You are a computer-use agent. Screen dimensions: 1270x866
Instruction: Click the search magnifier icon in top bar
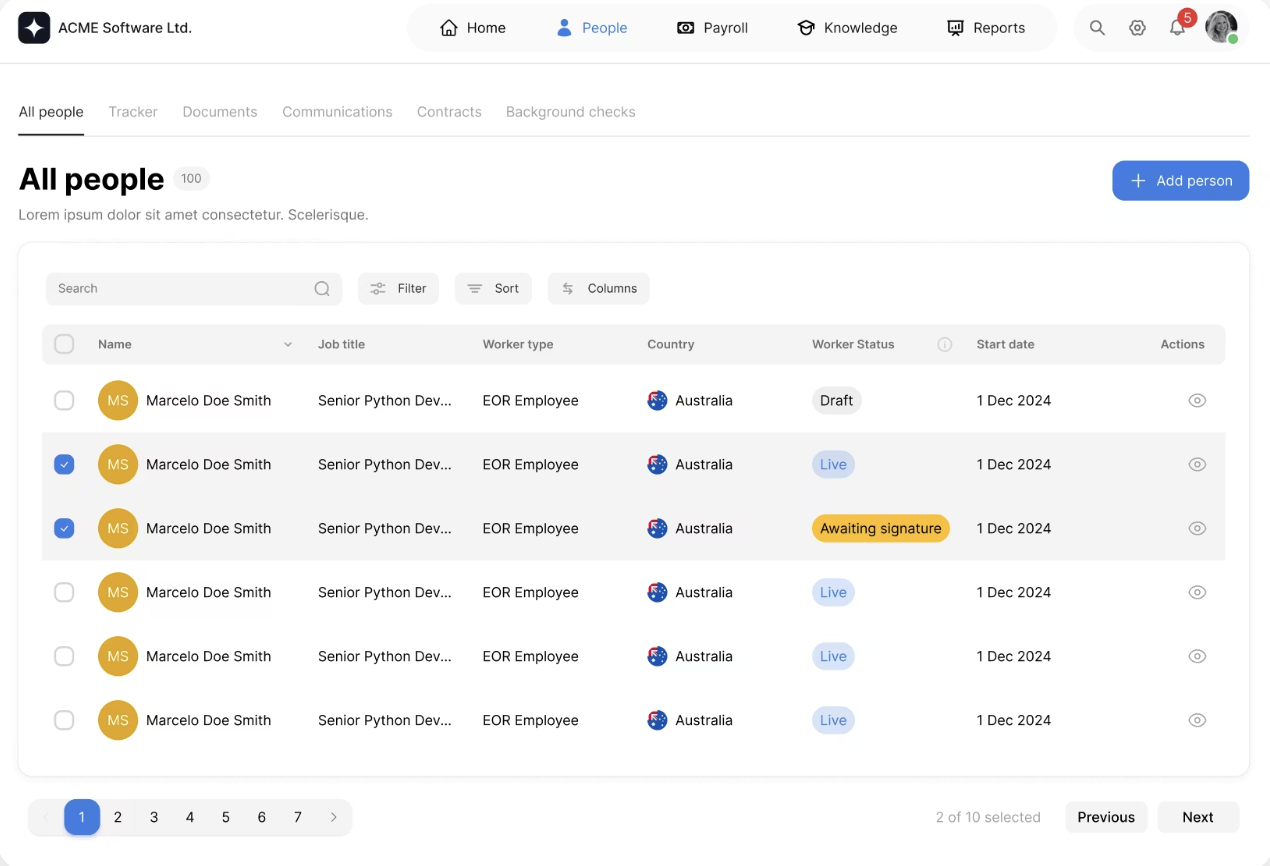pos(1097,28)
